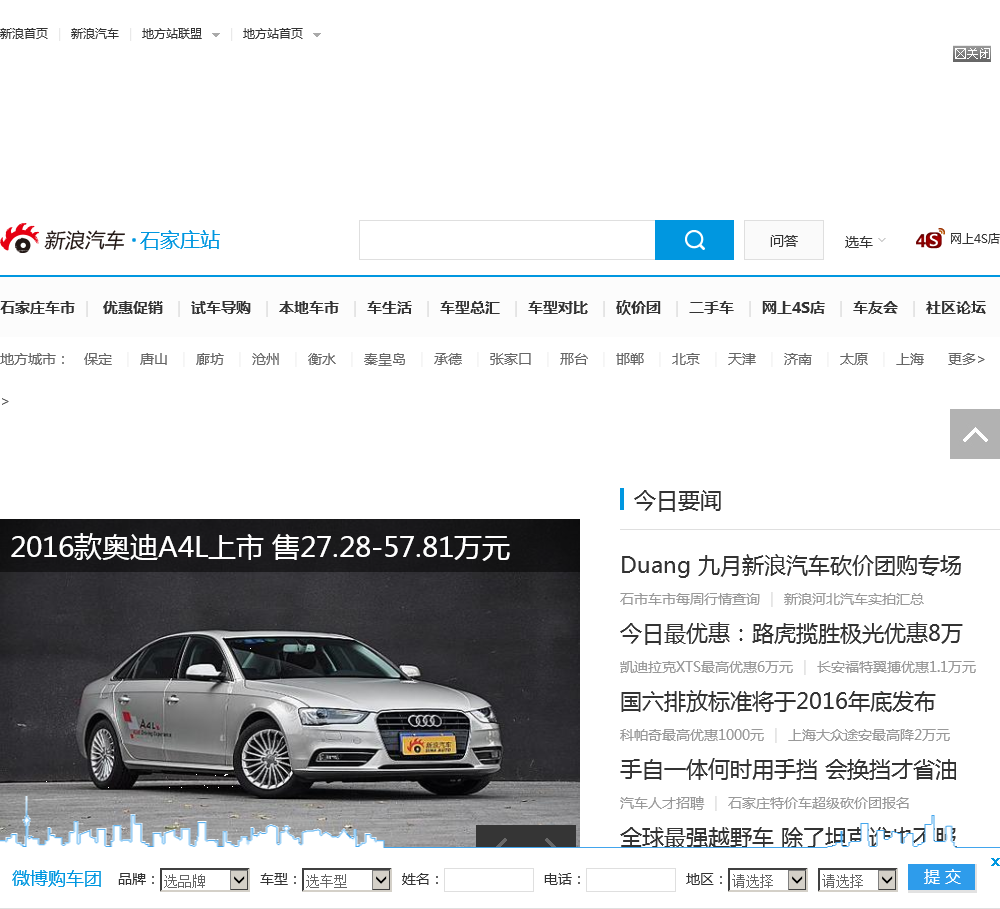Image resolution: width=1000 pixels, height=909 pixels.
Task: Select city 保定
Action: (x=98, y=359)
